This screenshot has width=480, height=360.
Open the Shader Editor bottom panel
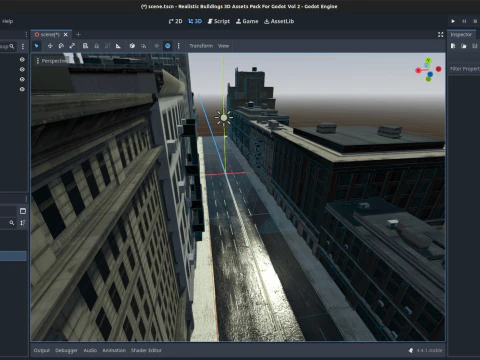click(x=146, y=350)
